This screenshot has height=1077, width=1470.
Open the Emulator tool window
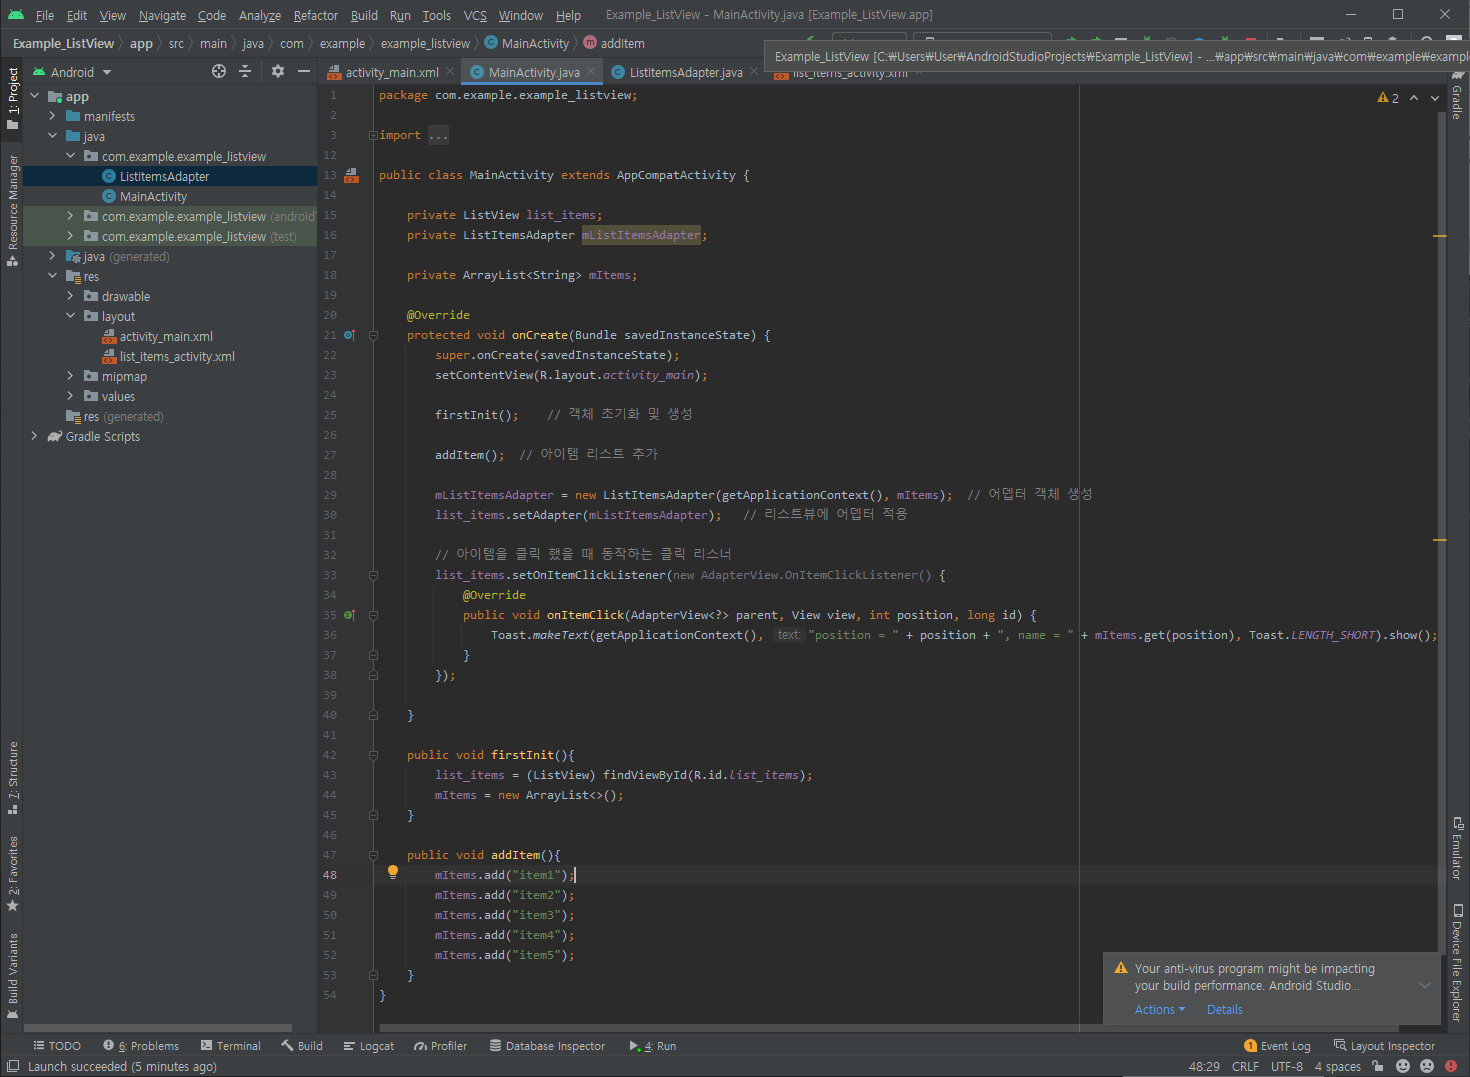coord(1458,848)
